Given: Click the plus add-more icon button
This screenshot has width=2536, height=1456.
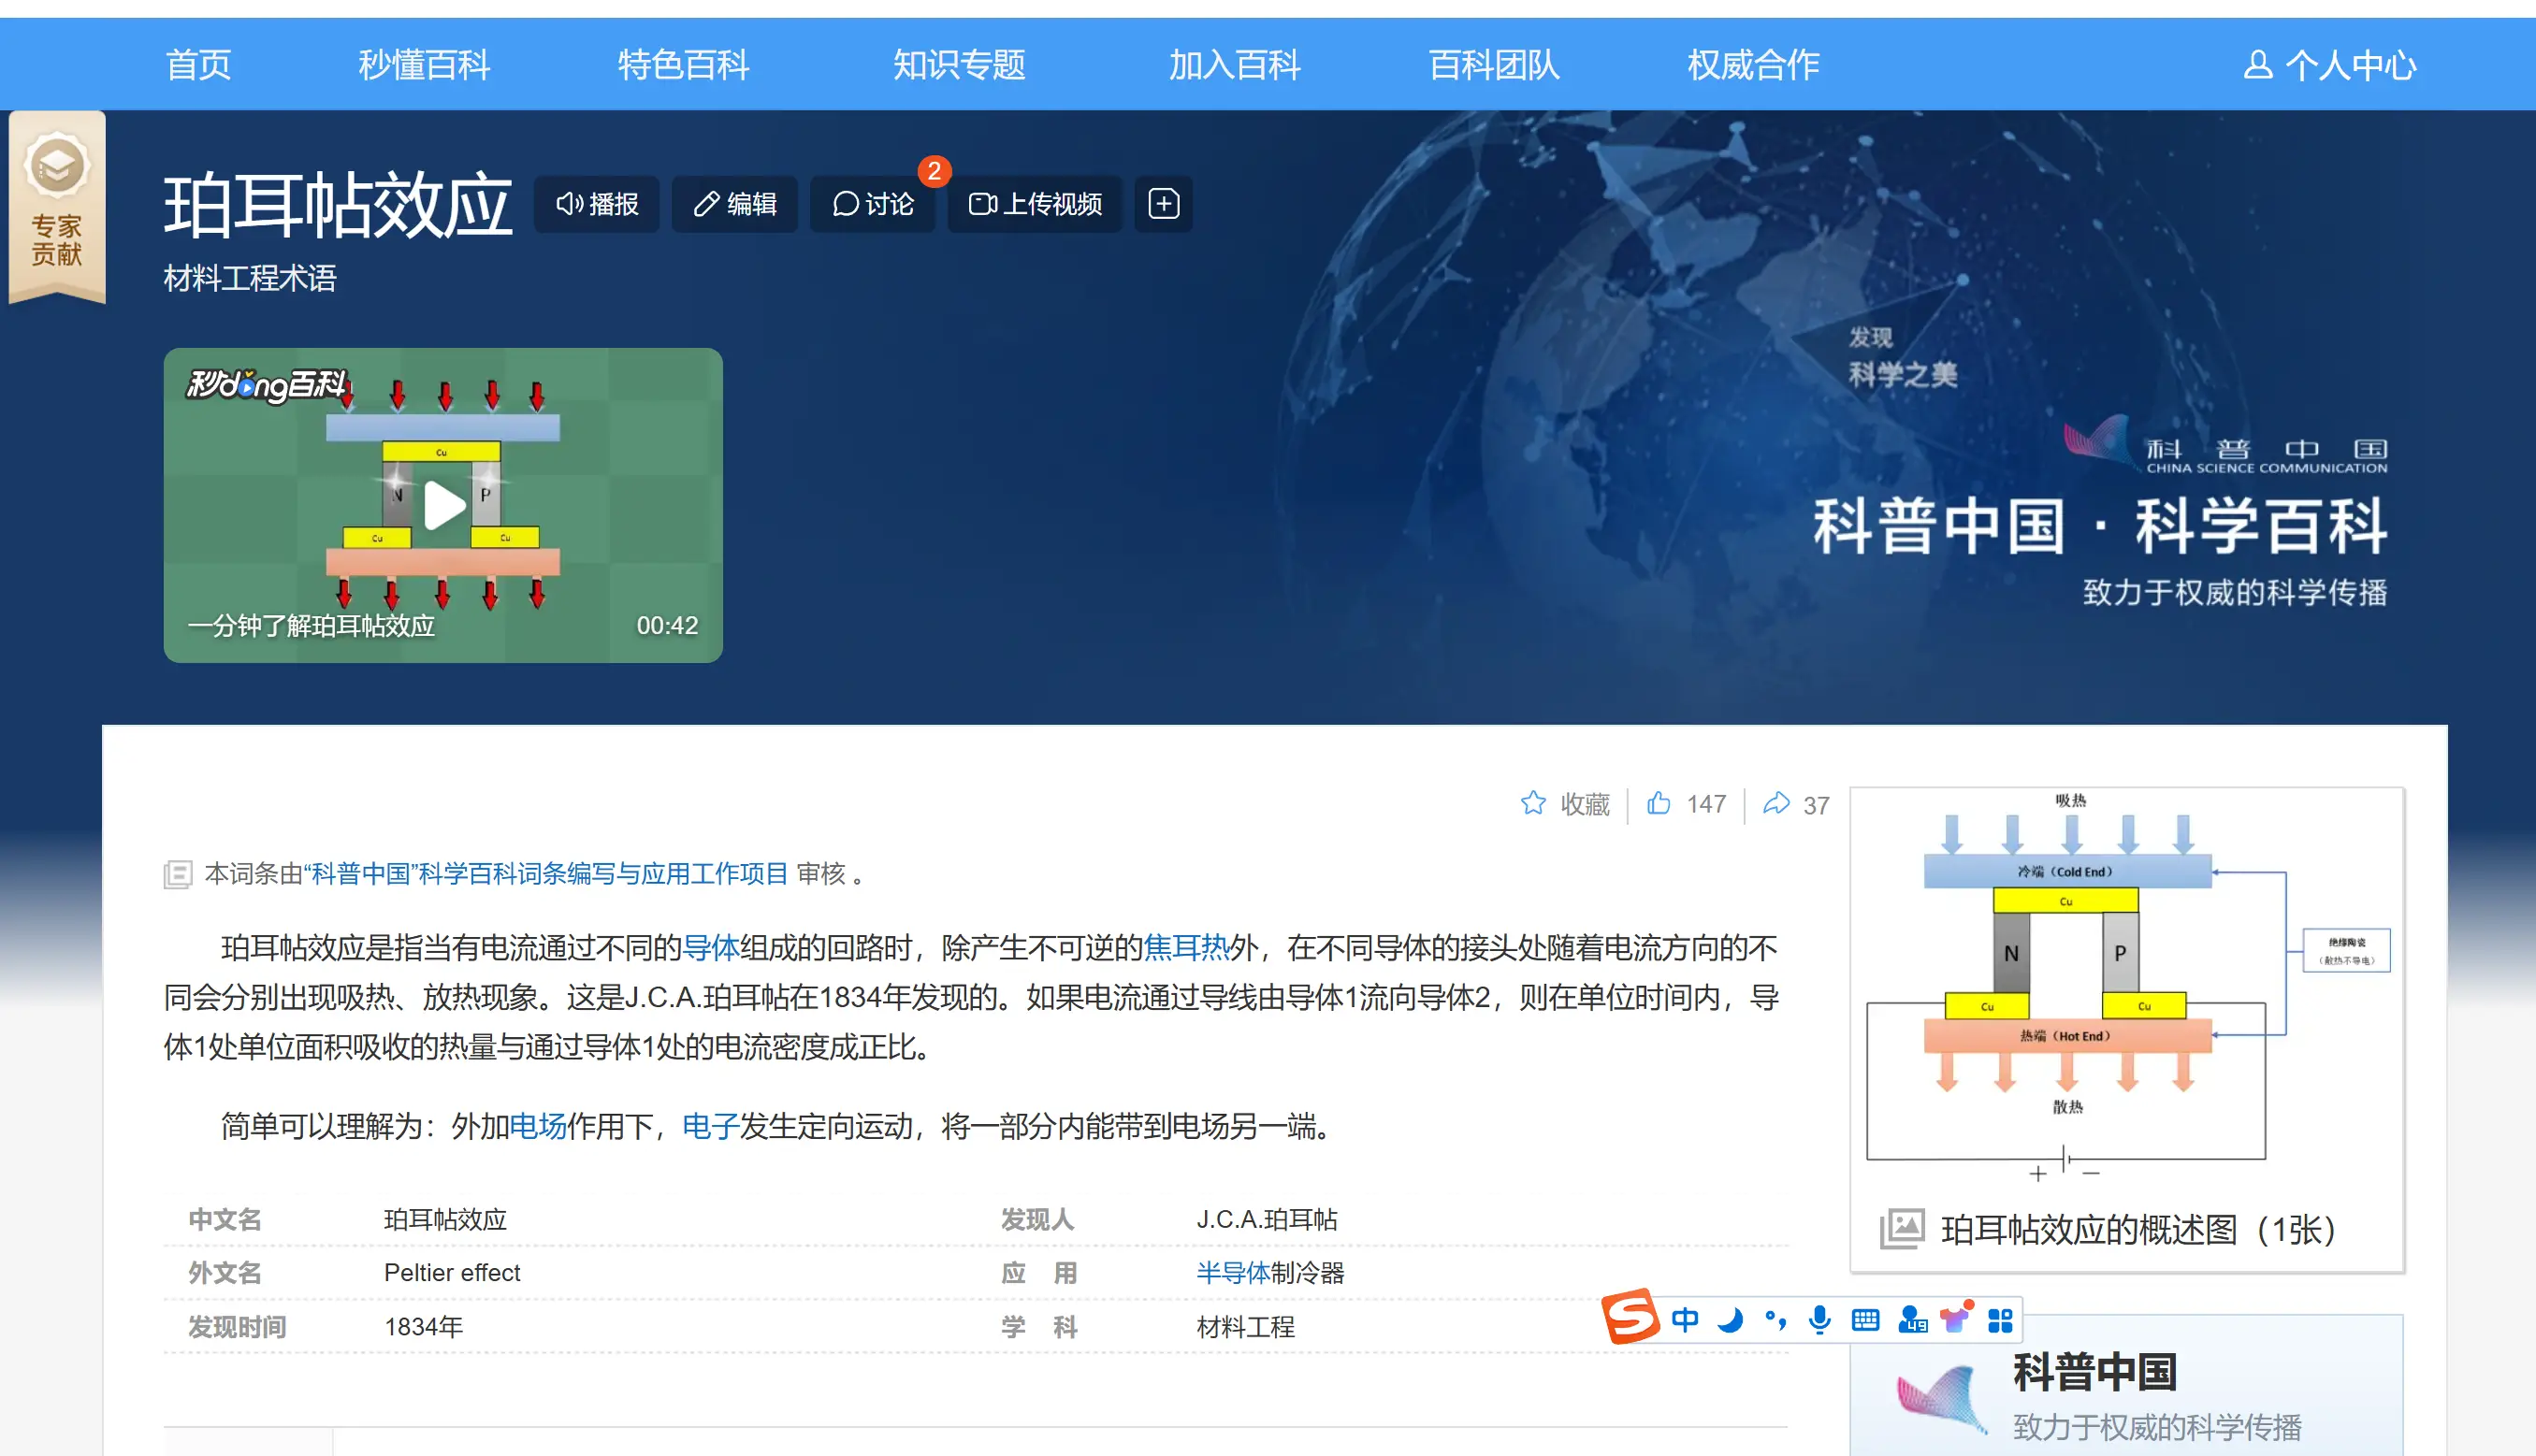Looking at the screenshot, I should click(x=1164, y=204).
